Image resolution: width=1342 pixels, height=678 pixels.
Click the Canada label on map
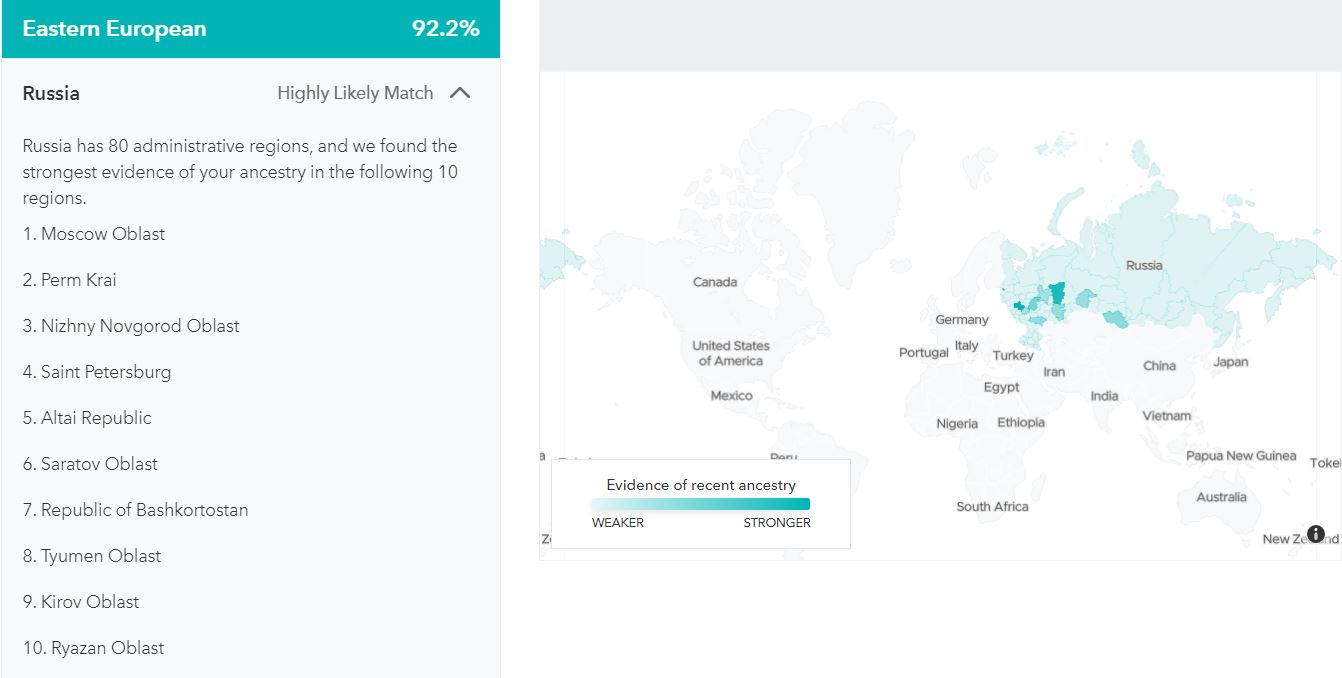point(715,282)
